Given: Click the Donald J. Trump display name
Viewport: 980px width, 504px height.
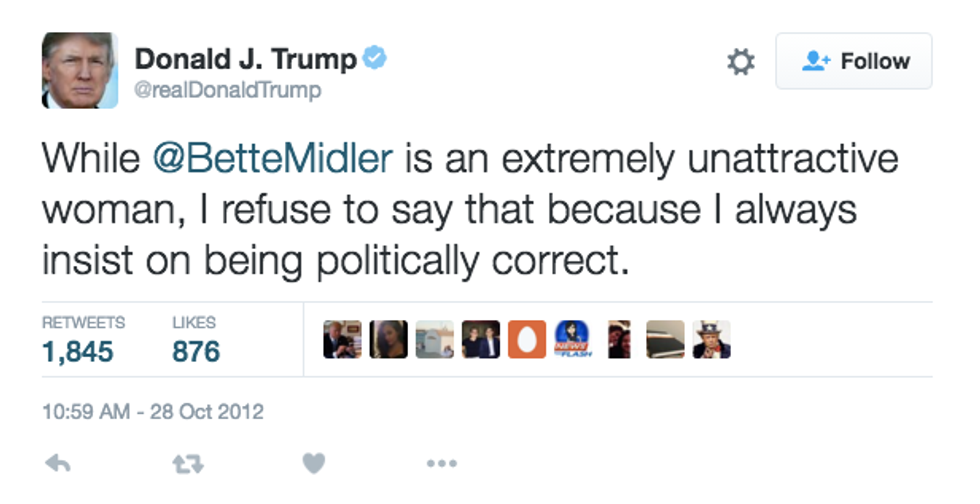Looking at the screenshot, I should 244,60.
